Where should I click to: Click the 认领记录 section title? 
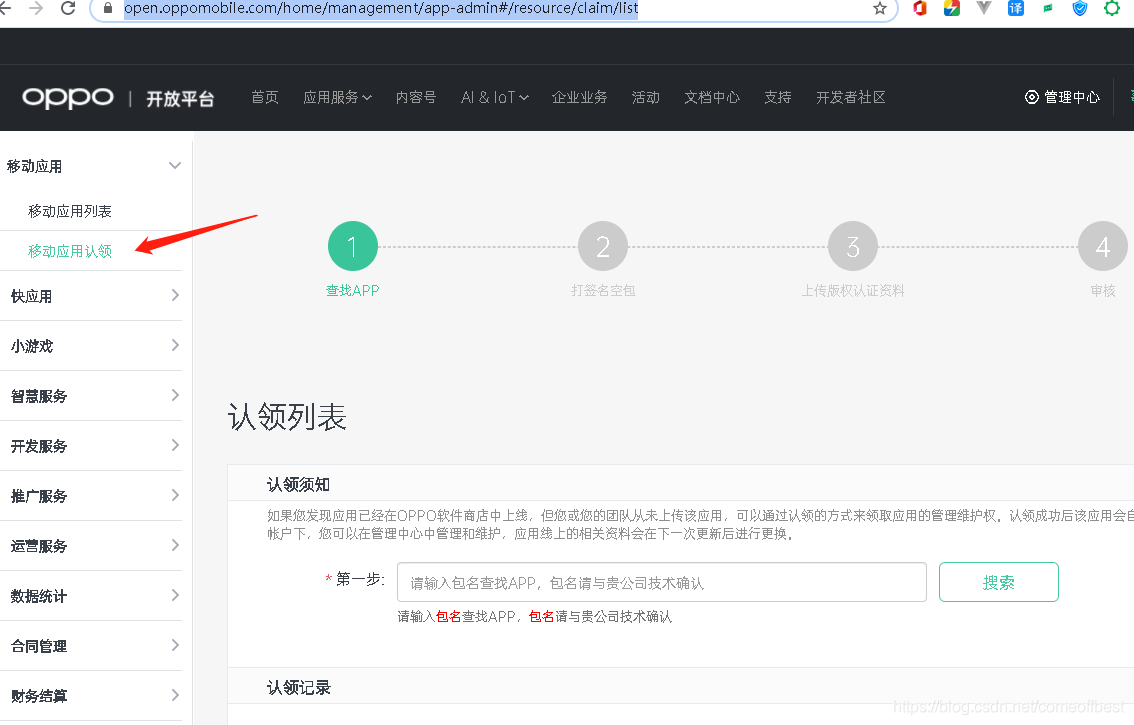click(298, 687)
